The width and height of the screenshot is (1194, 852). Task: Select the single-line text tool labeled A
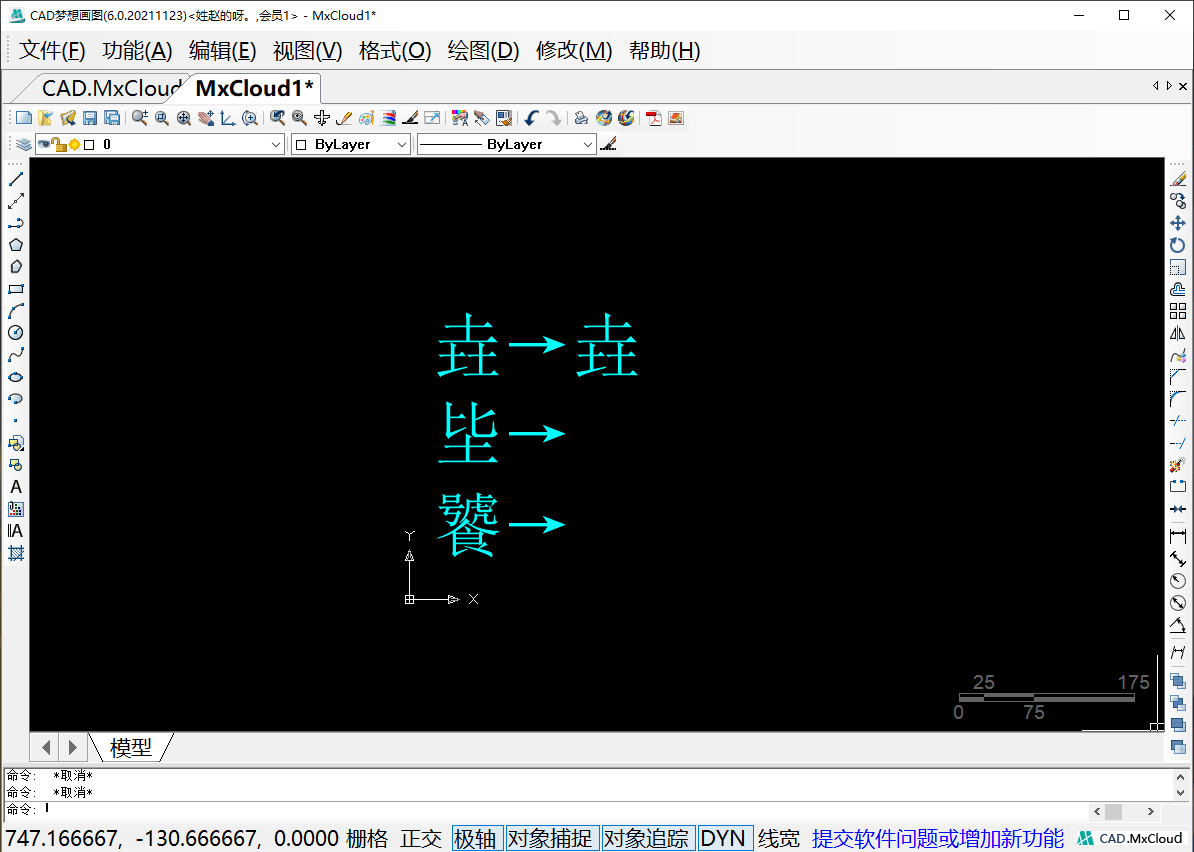pyautogui.click(x=16, y=487)
